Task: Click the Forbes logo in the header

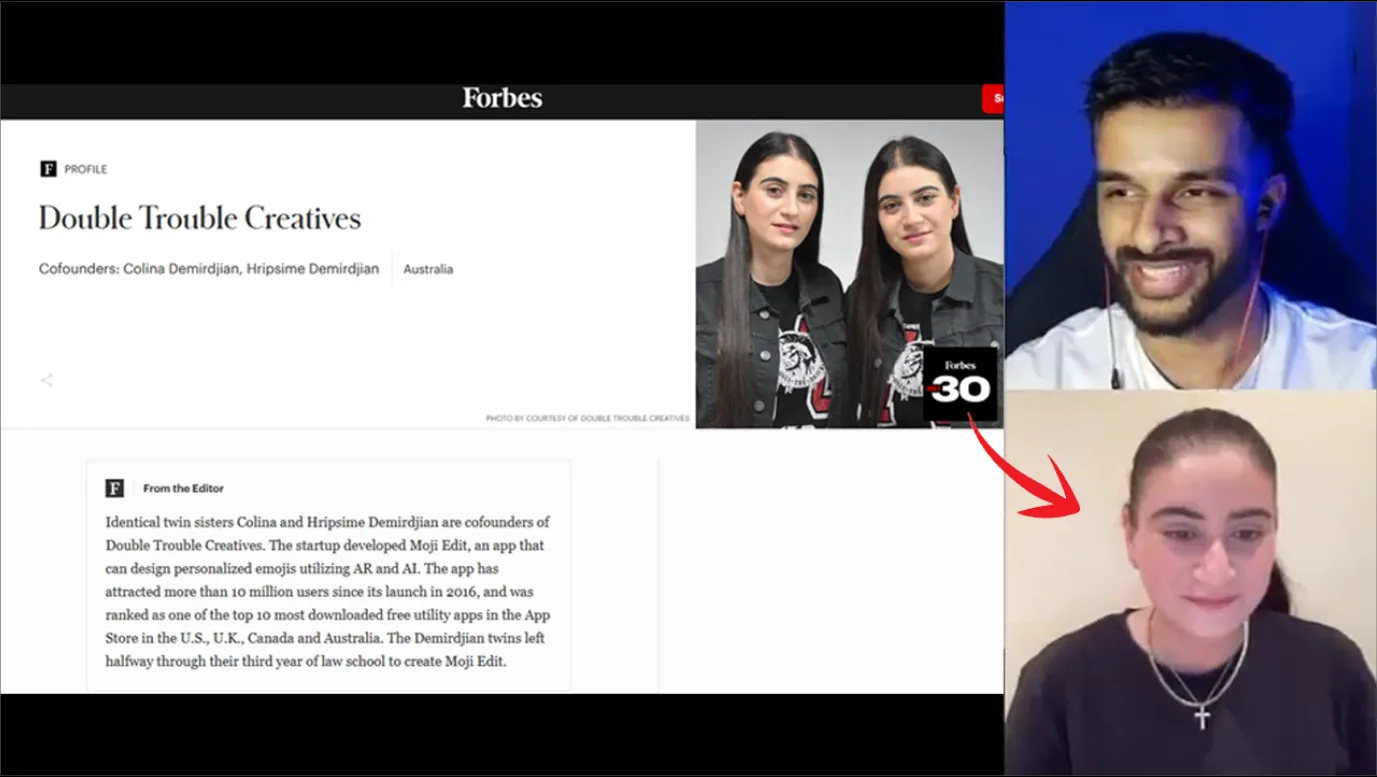Action: click(502, 98)
